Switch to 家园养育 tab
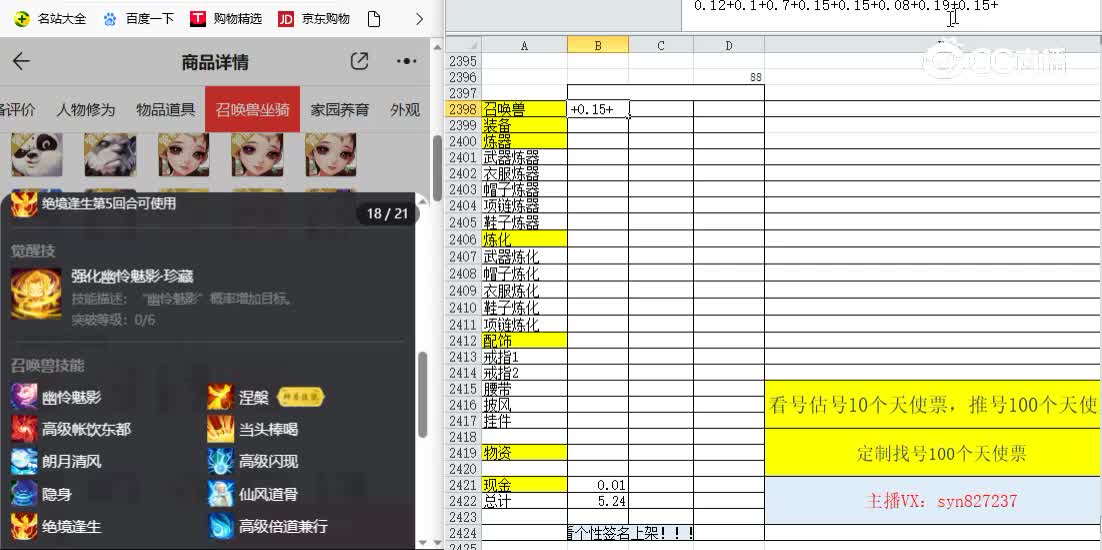 click(340, 110)
